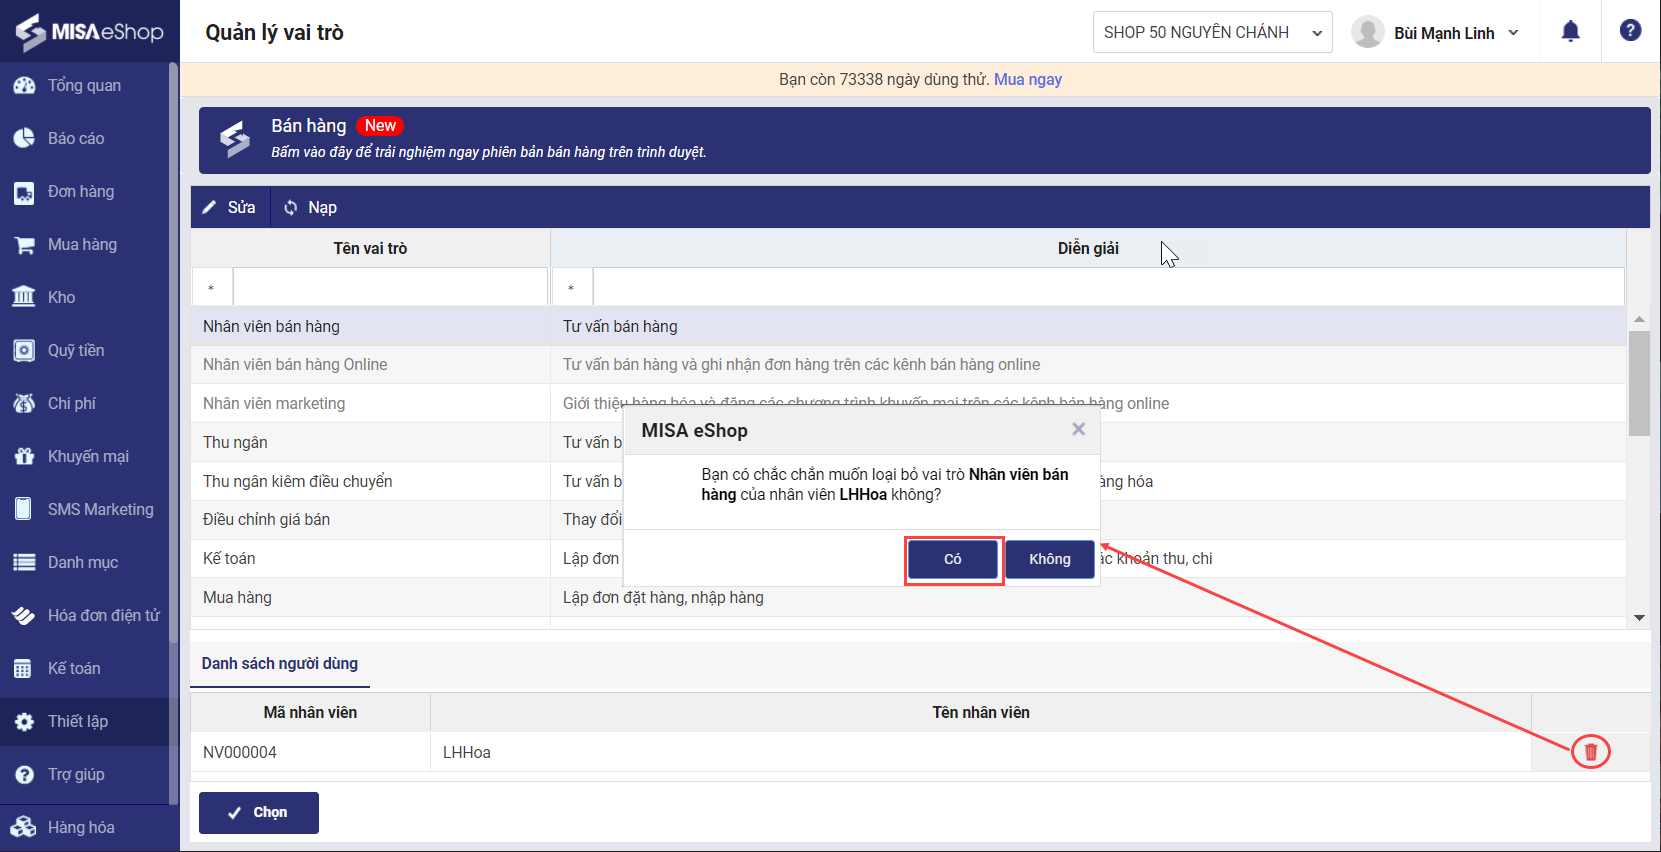The width and height of the screenshot is (1661, 852).
Task: Cancel with the Không button
Action: pos(1049,559)
